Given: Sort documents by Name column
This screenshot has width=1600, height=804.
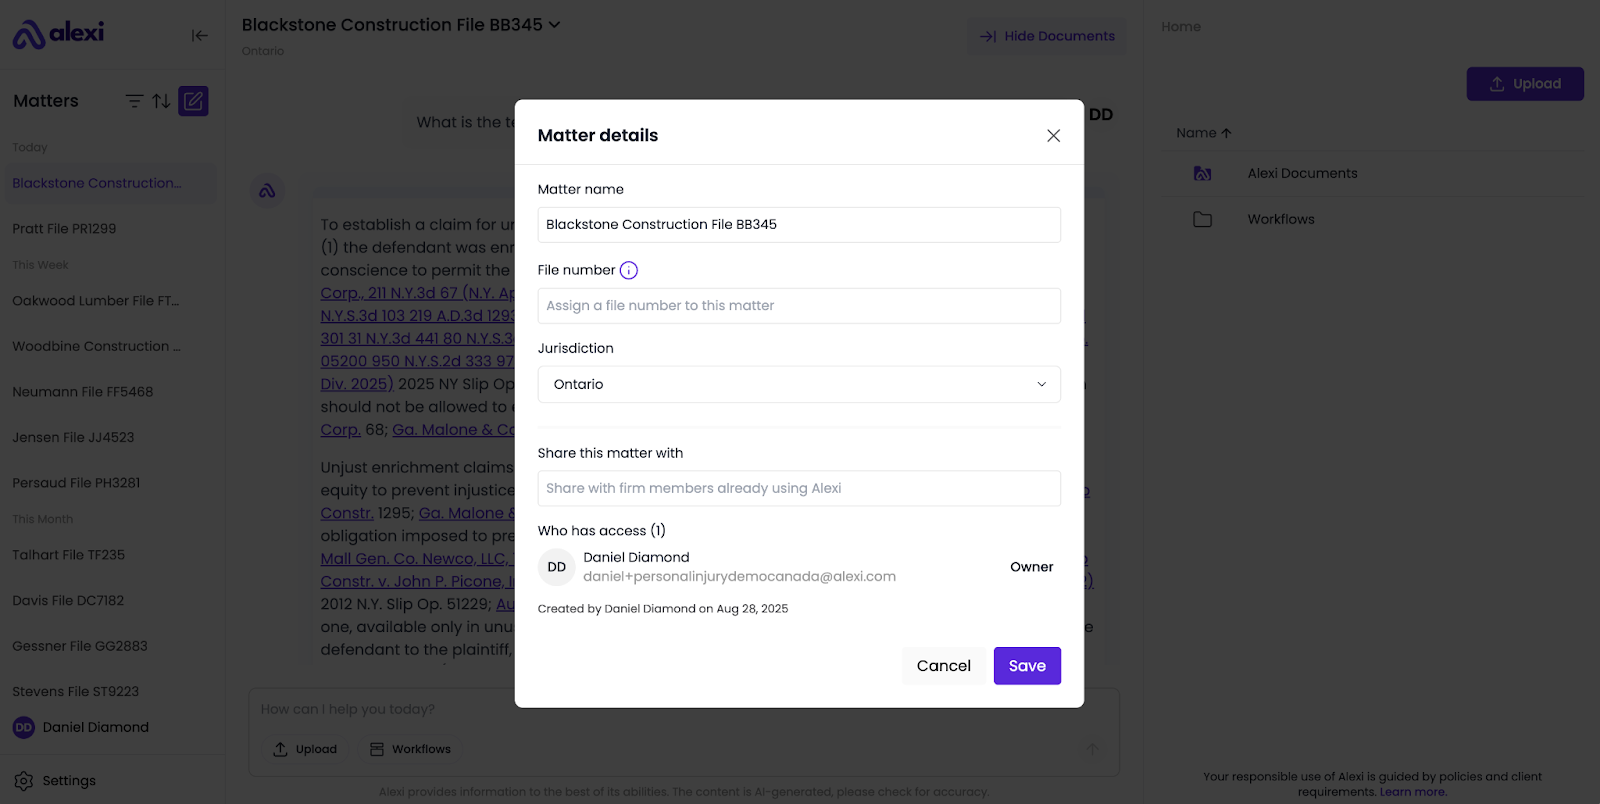Looking at the screenshot, I should coord(1203,133).
